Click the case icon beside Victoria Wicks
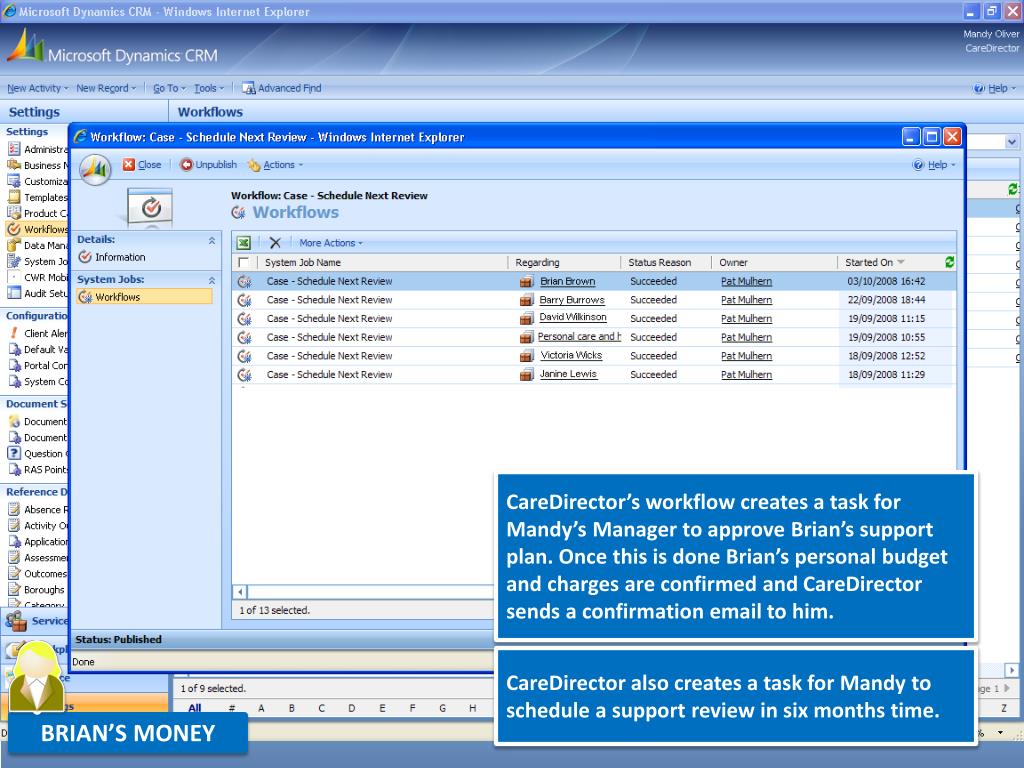Image resolution: width=1024 pixels, height=768 pixels. tap(526, 356)
